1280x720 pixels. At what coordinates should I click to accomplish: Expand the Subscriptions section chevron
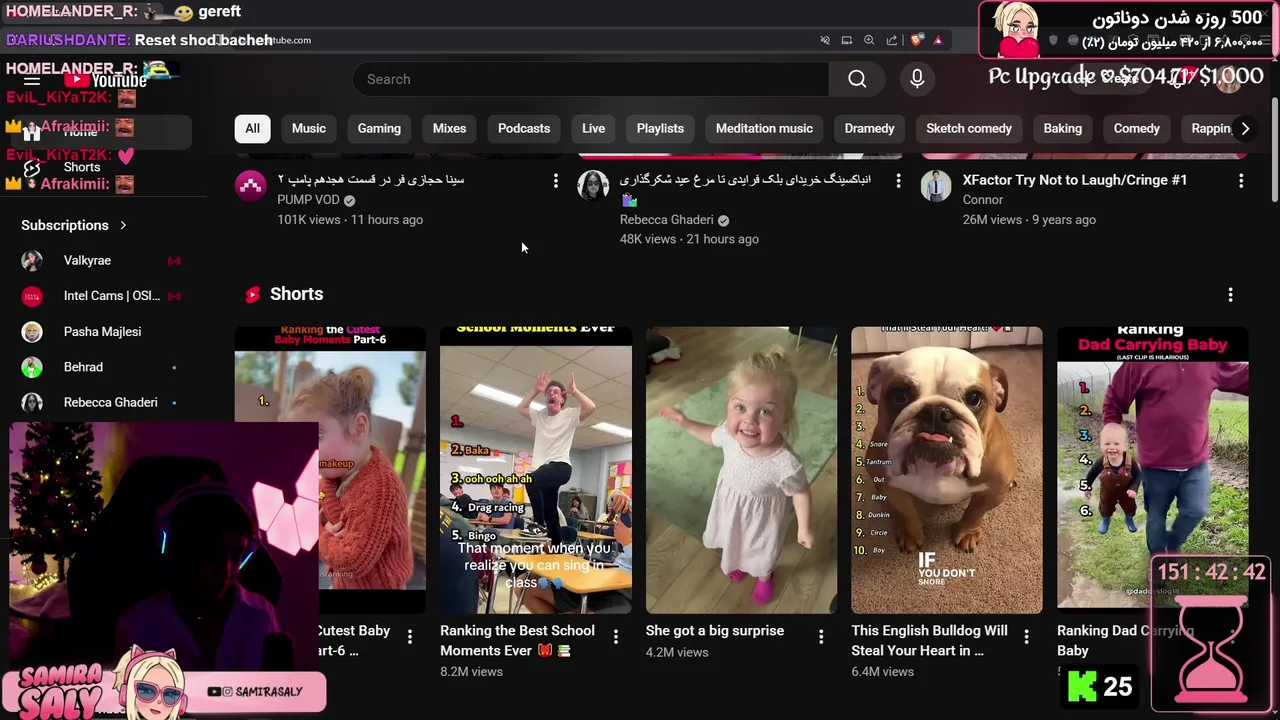click(x=123, y=225)
